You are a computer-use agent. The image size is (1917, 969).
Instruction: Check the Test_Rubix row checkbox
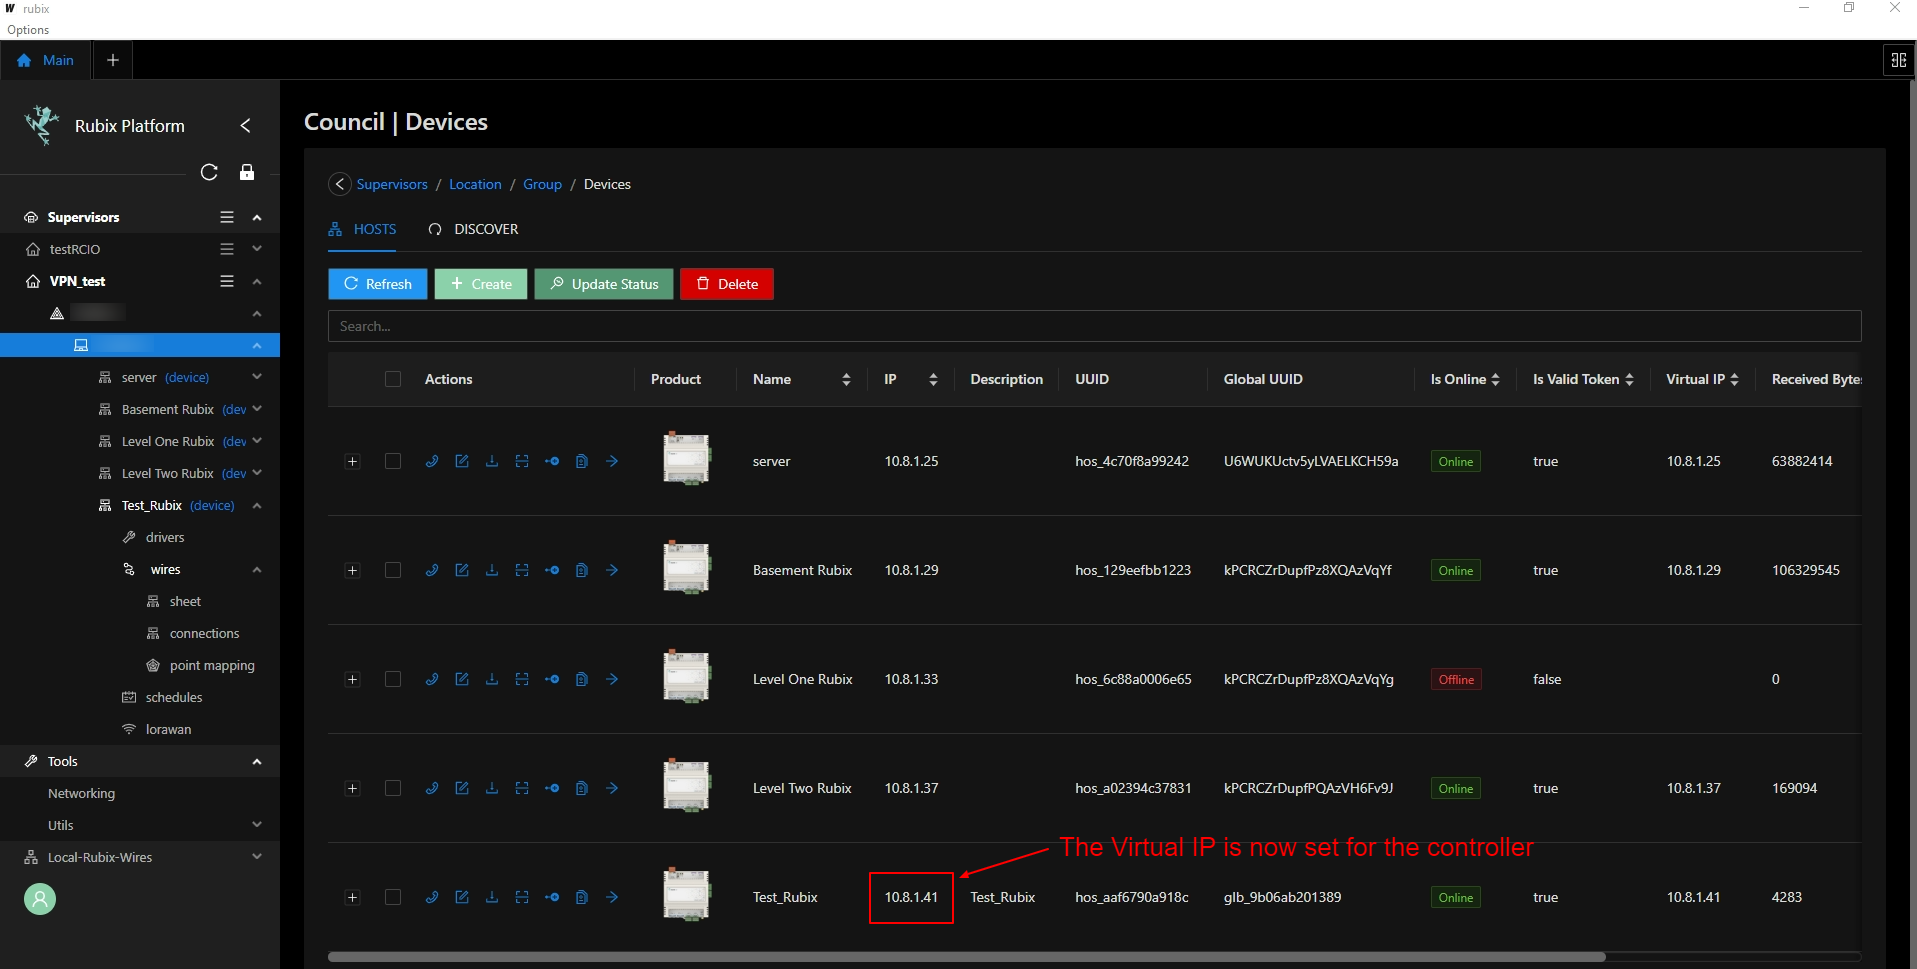point(393,897)
